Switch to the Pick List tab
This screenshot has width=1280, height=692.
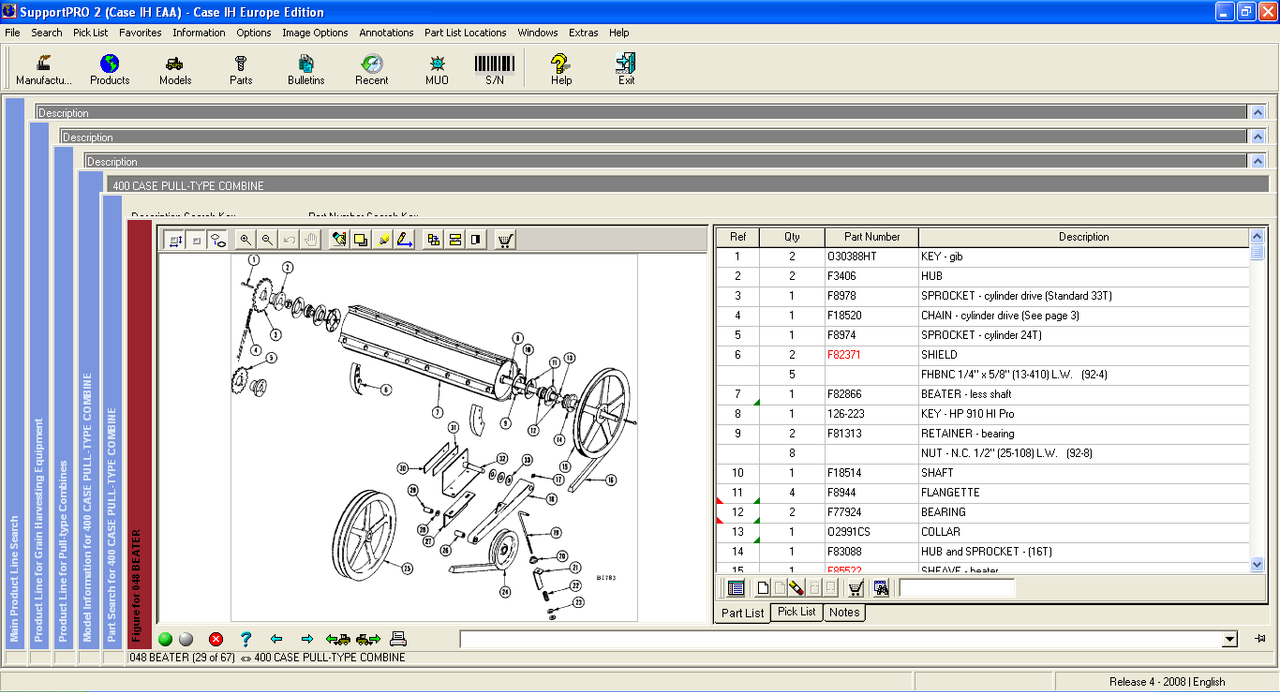pyautogui.click(x=796, y=612)
